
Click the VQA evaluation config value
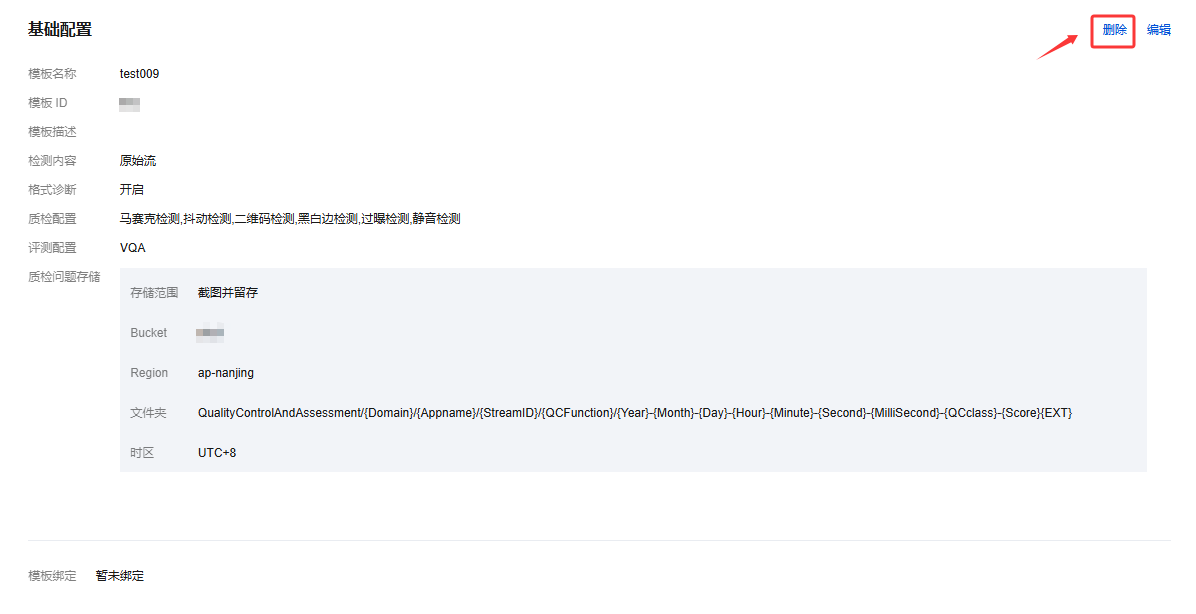(x=133, y=248)
